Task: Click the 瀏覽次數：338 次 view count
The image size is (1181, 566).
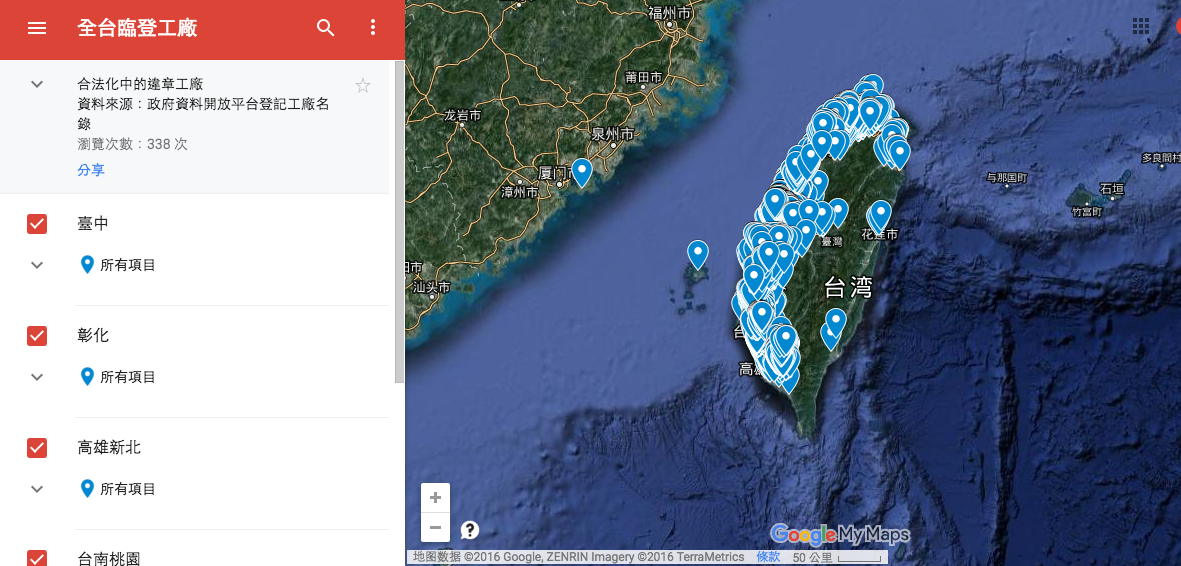Action: tap(132, 144)
